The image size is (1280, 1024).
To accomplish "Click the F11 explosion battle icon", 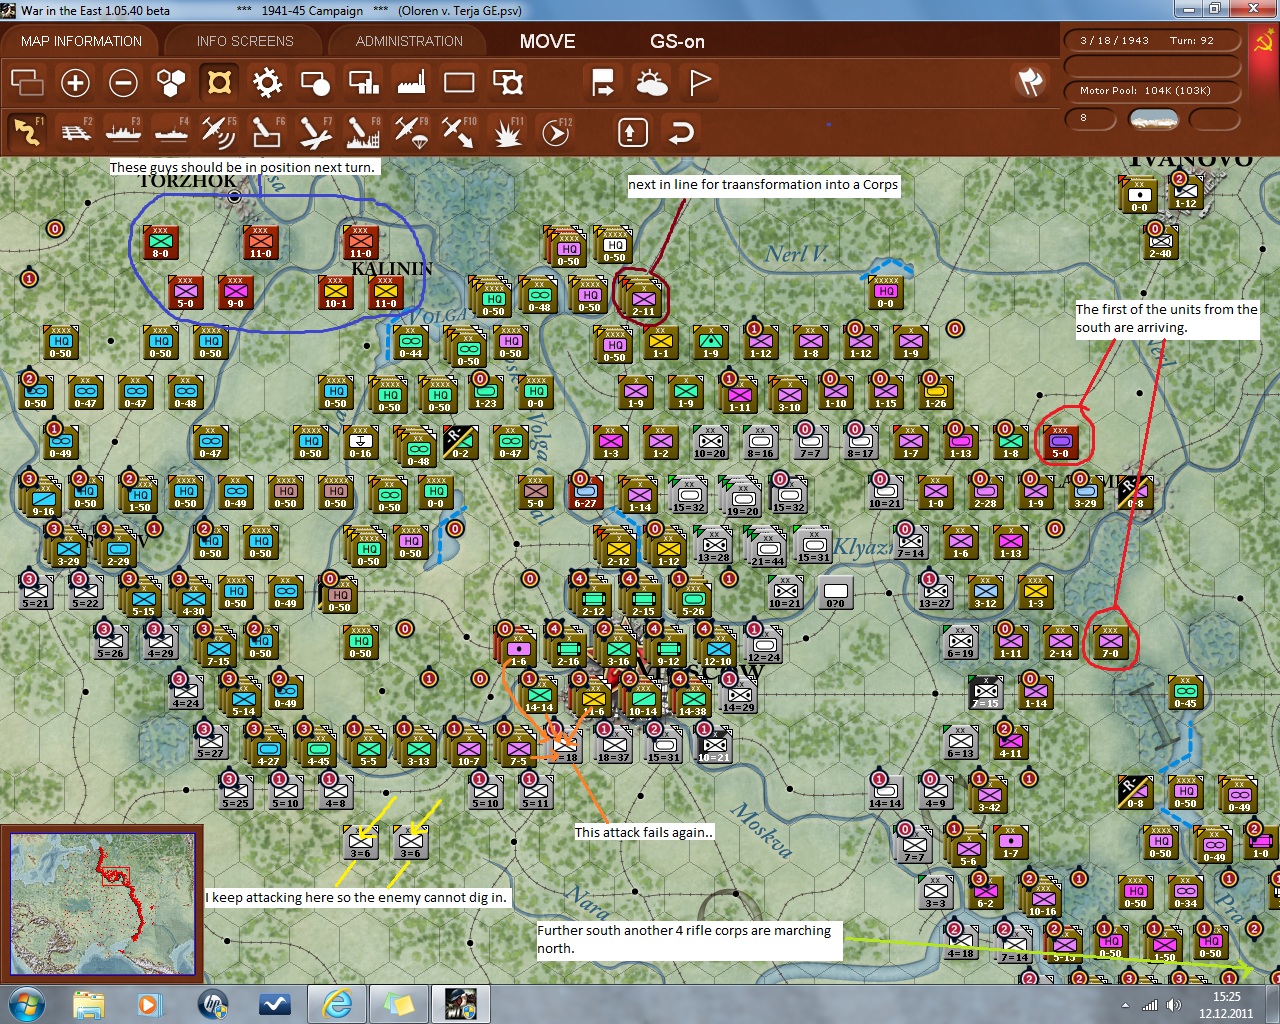I will tap(507, 131).
